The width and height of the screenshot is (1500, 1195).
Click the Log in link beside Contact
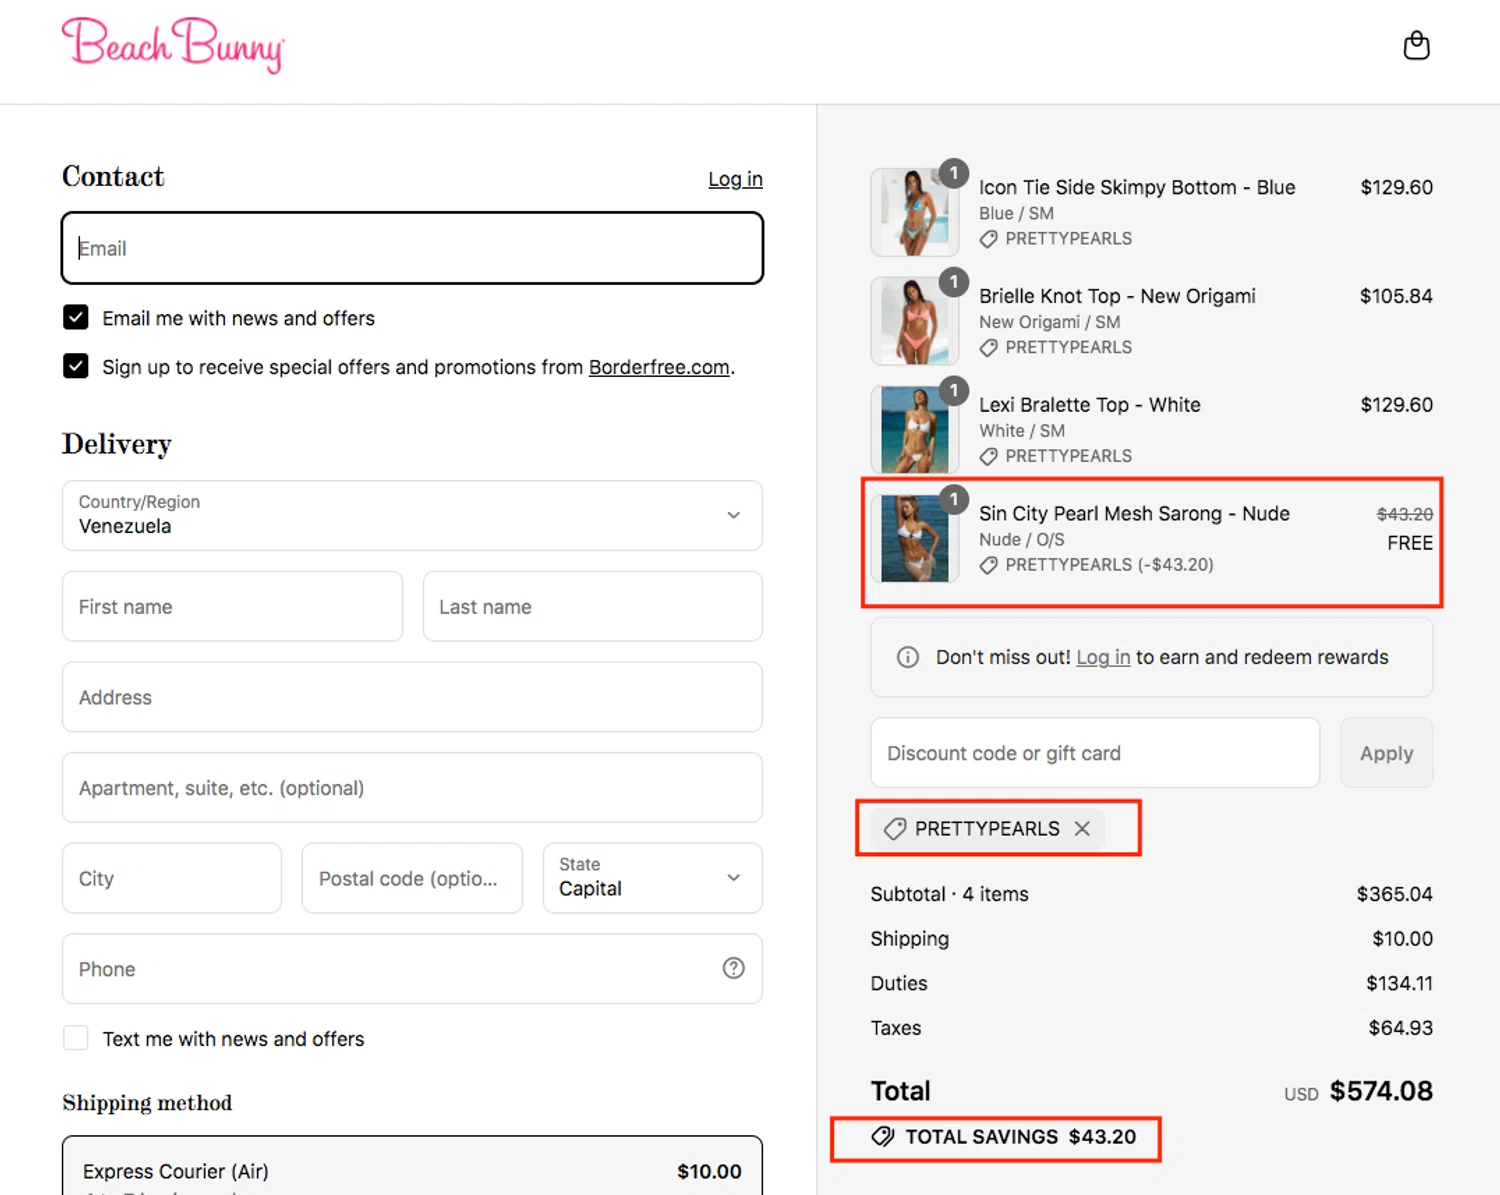pyautogui.click(x=735, y=179)
